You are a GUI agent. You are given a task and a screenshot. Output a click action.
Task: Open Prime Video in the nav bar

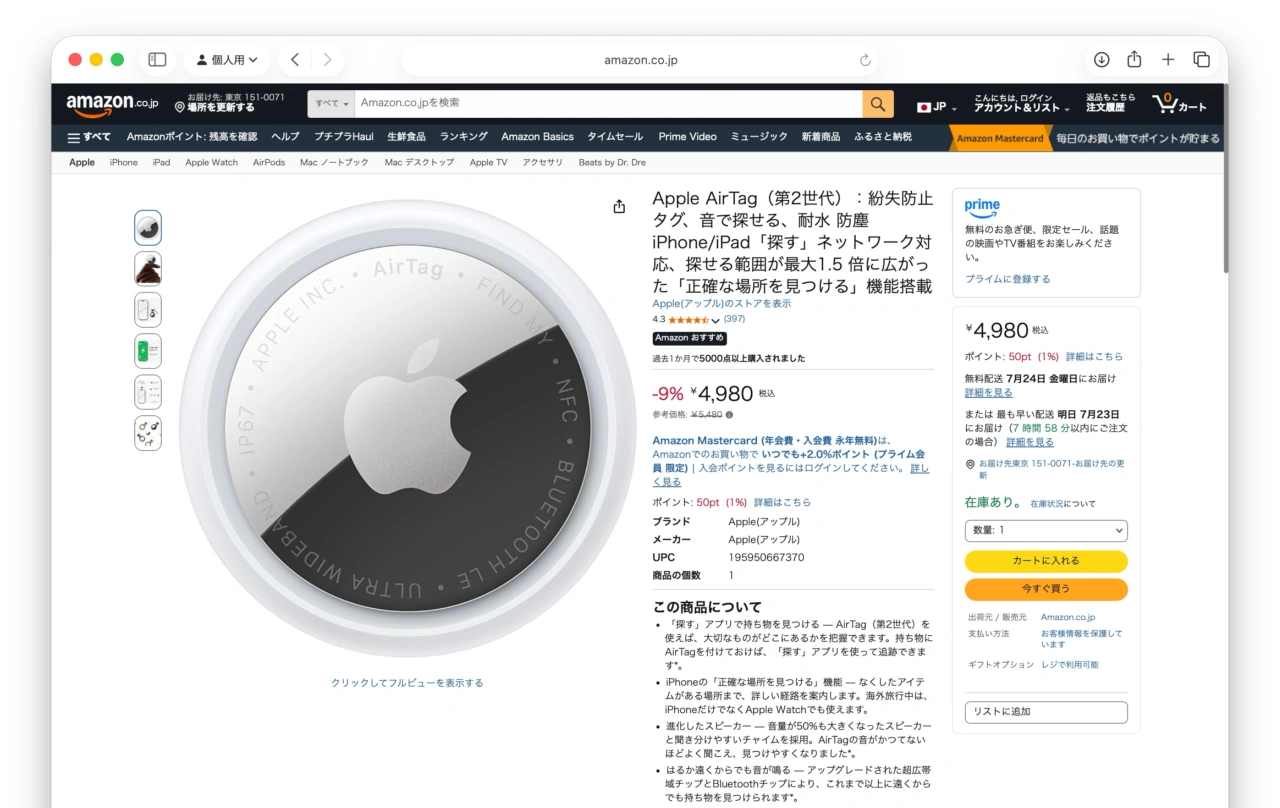[x=687, y=137]
